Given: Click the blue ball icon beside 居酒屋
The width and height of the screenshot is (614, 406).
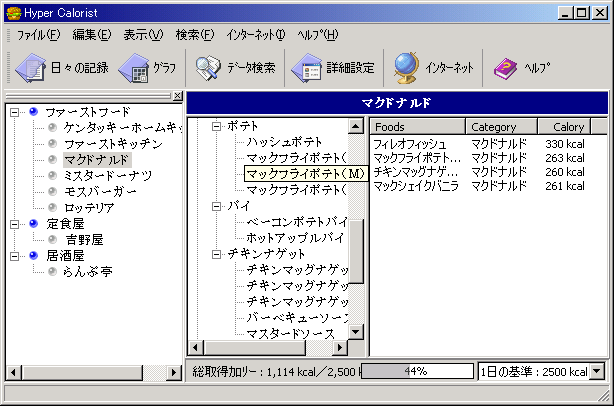Looking at the screenshot, I should [x=34, y=256].
